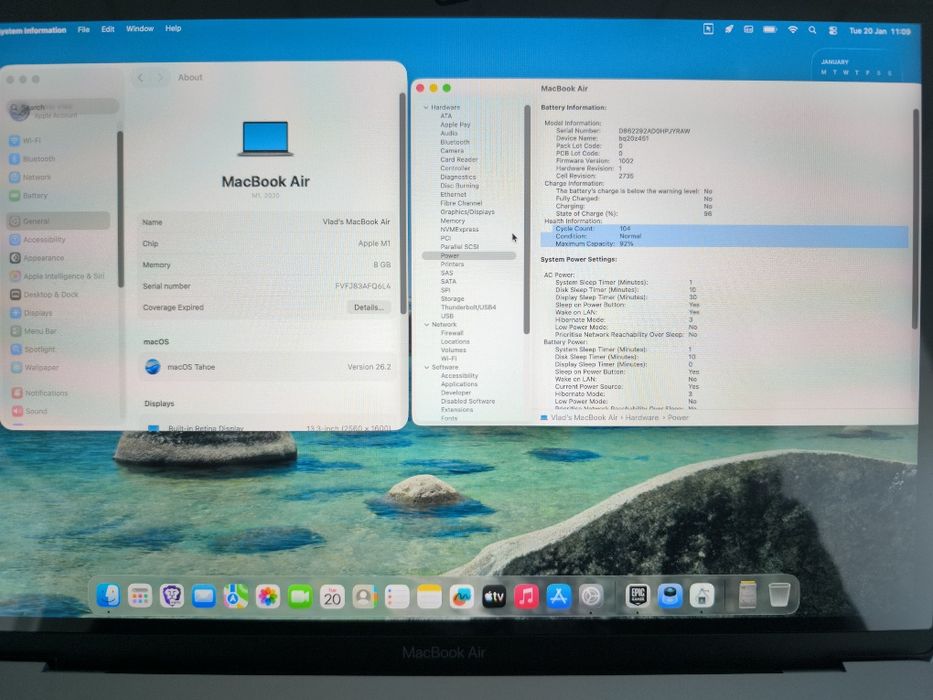Open the Launchpad apps grid in dock
This screenshot has width=933, height=700.
point(140,596)
